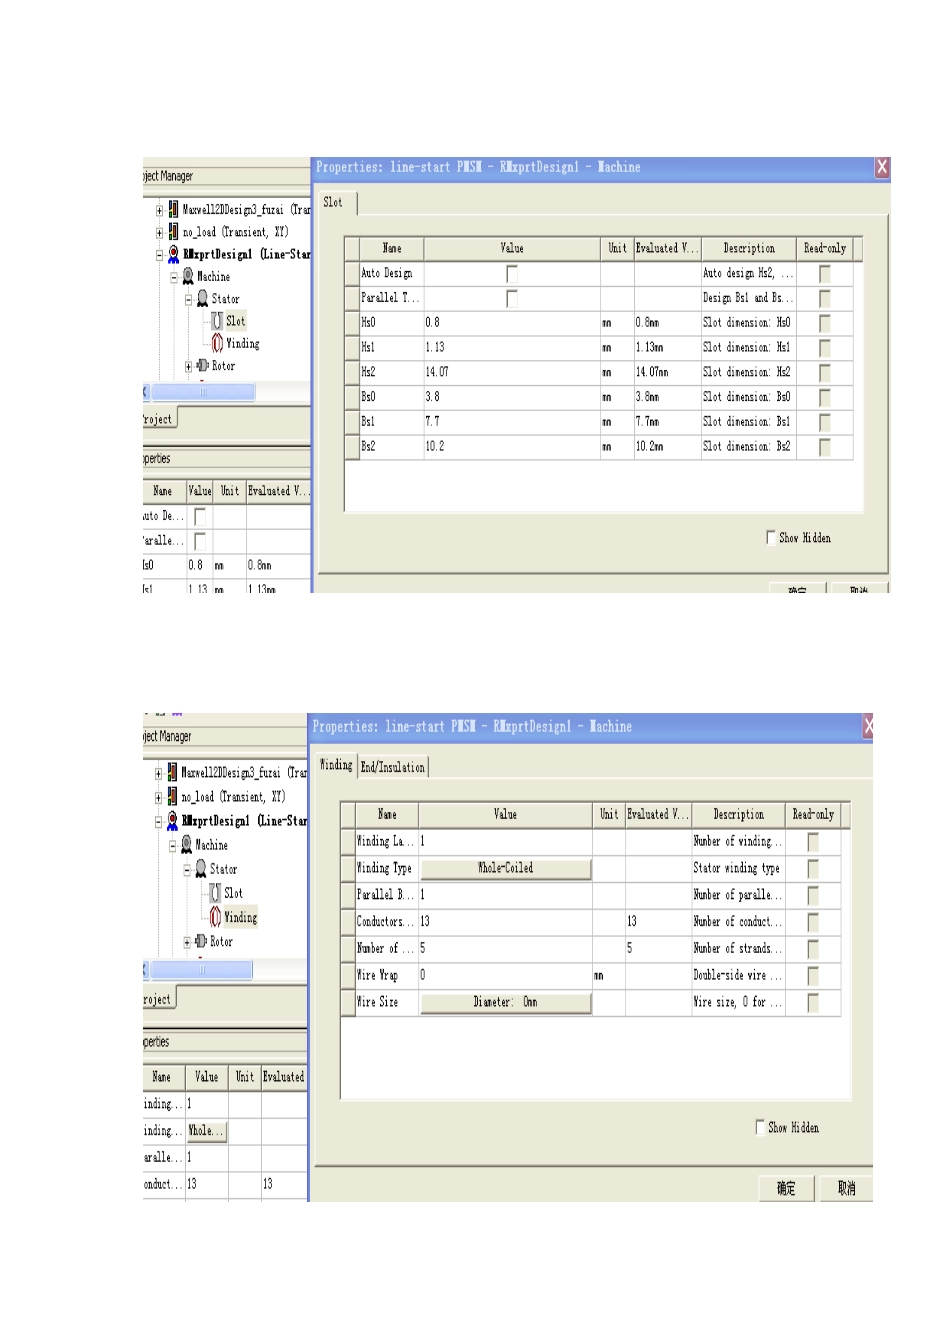
Task: Click horizontal scrollbar in Winding screenshot project tree
Action: pos(199,970)
